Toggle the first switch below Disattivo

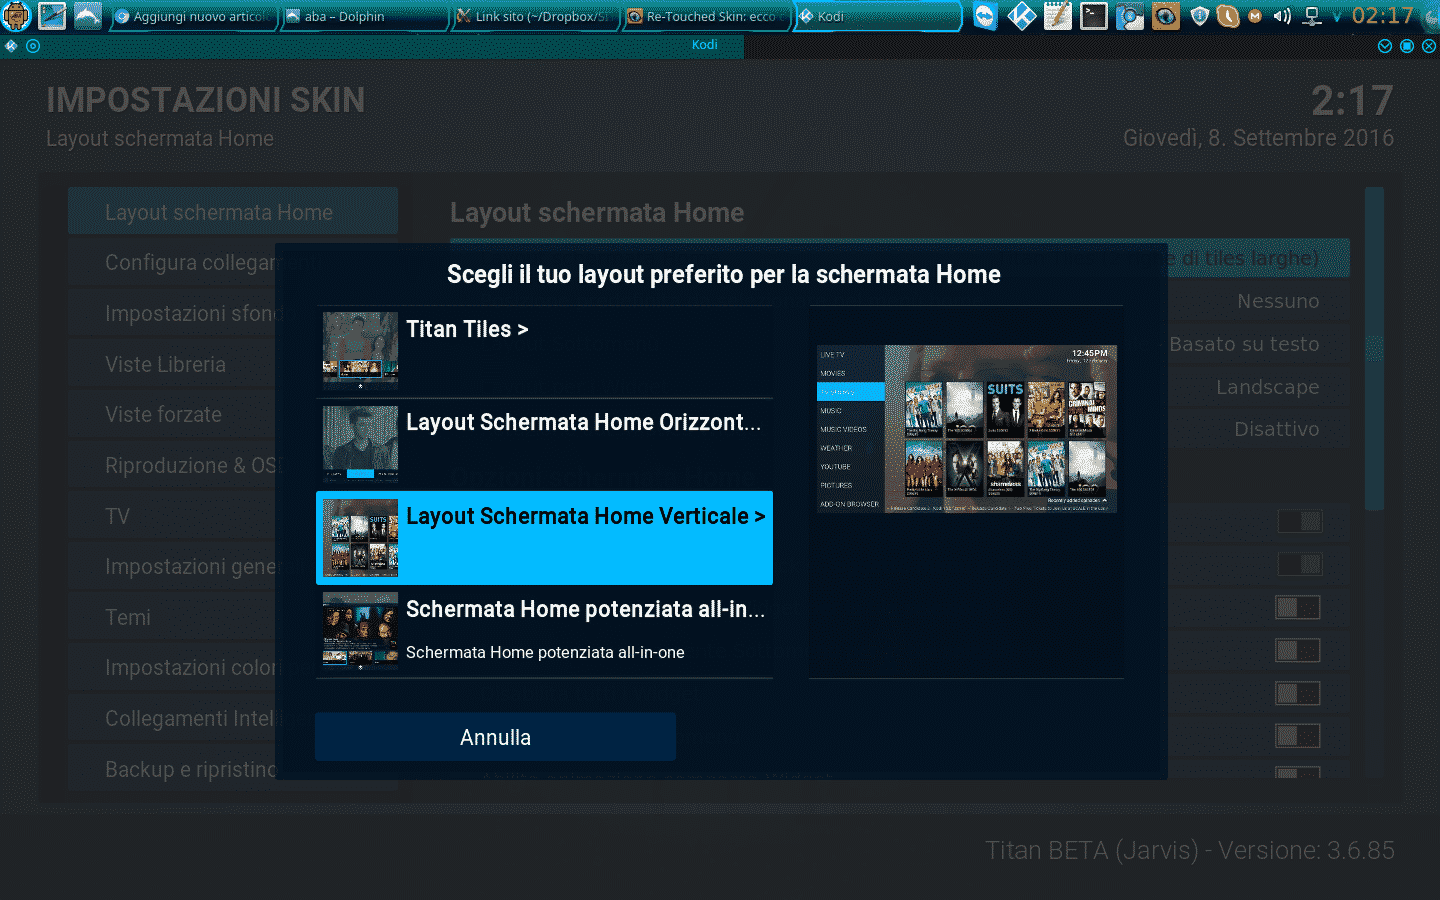[x=1299, y=521]
